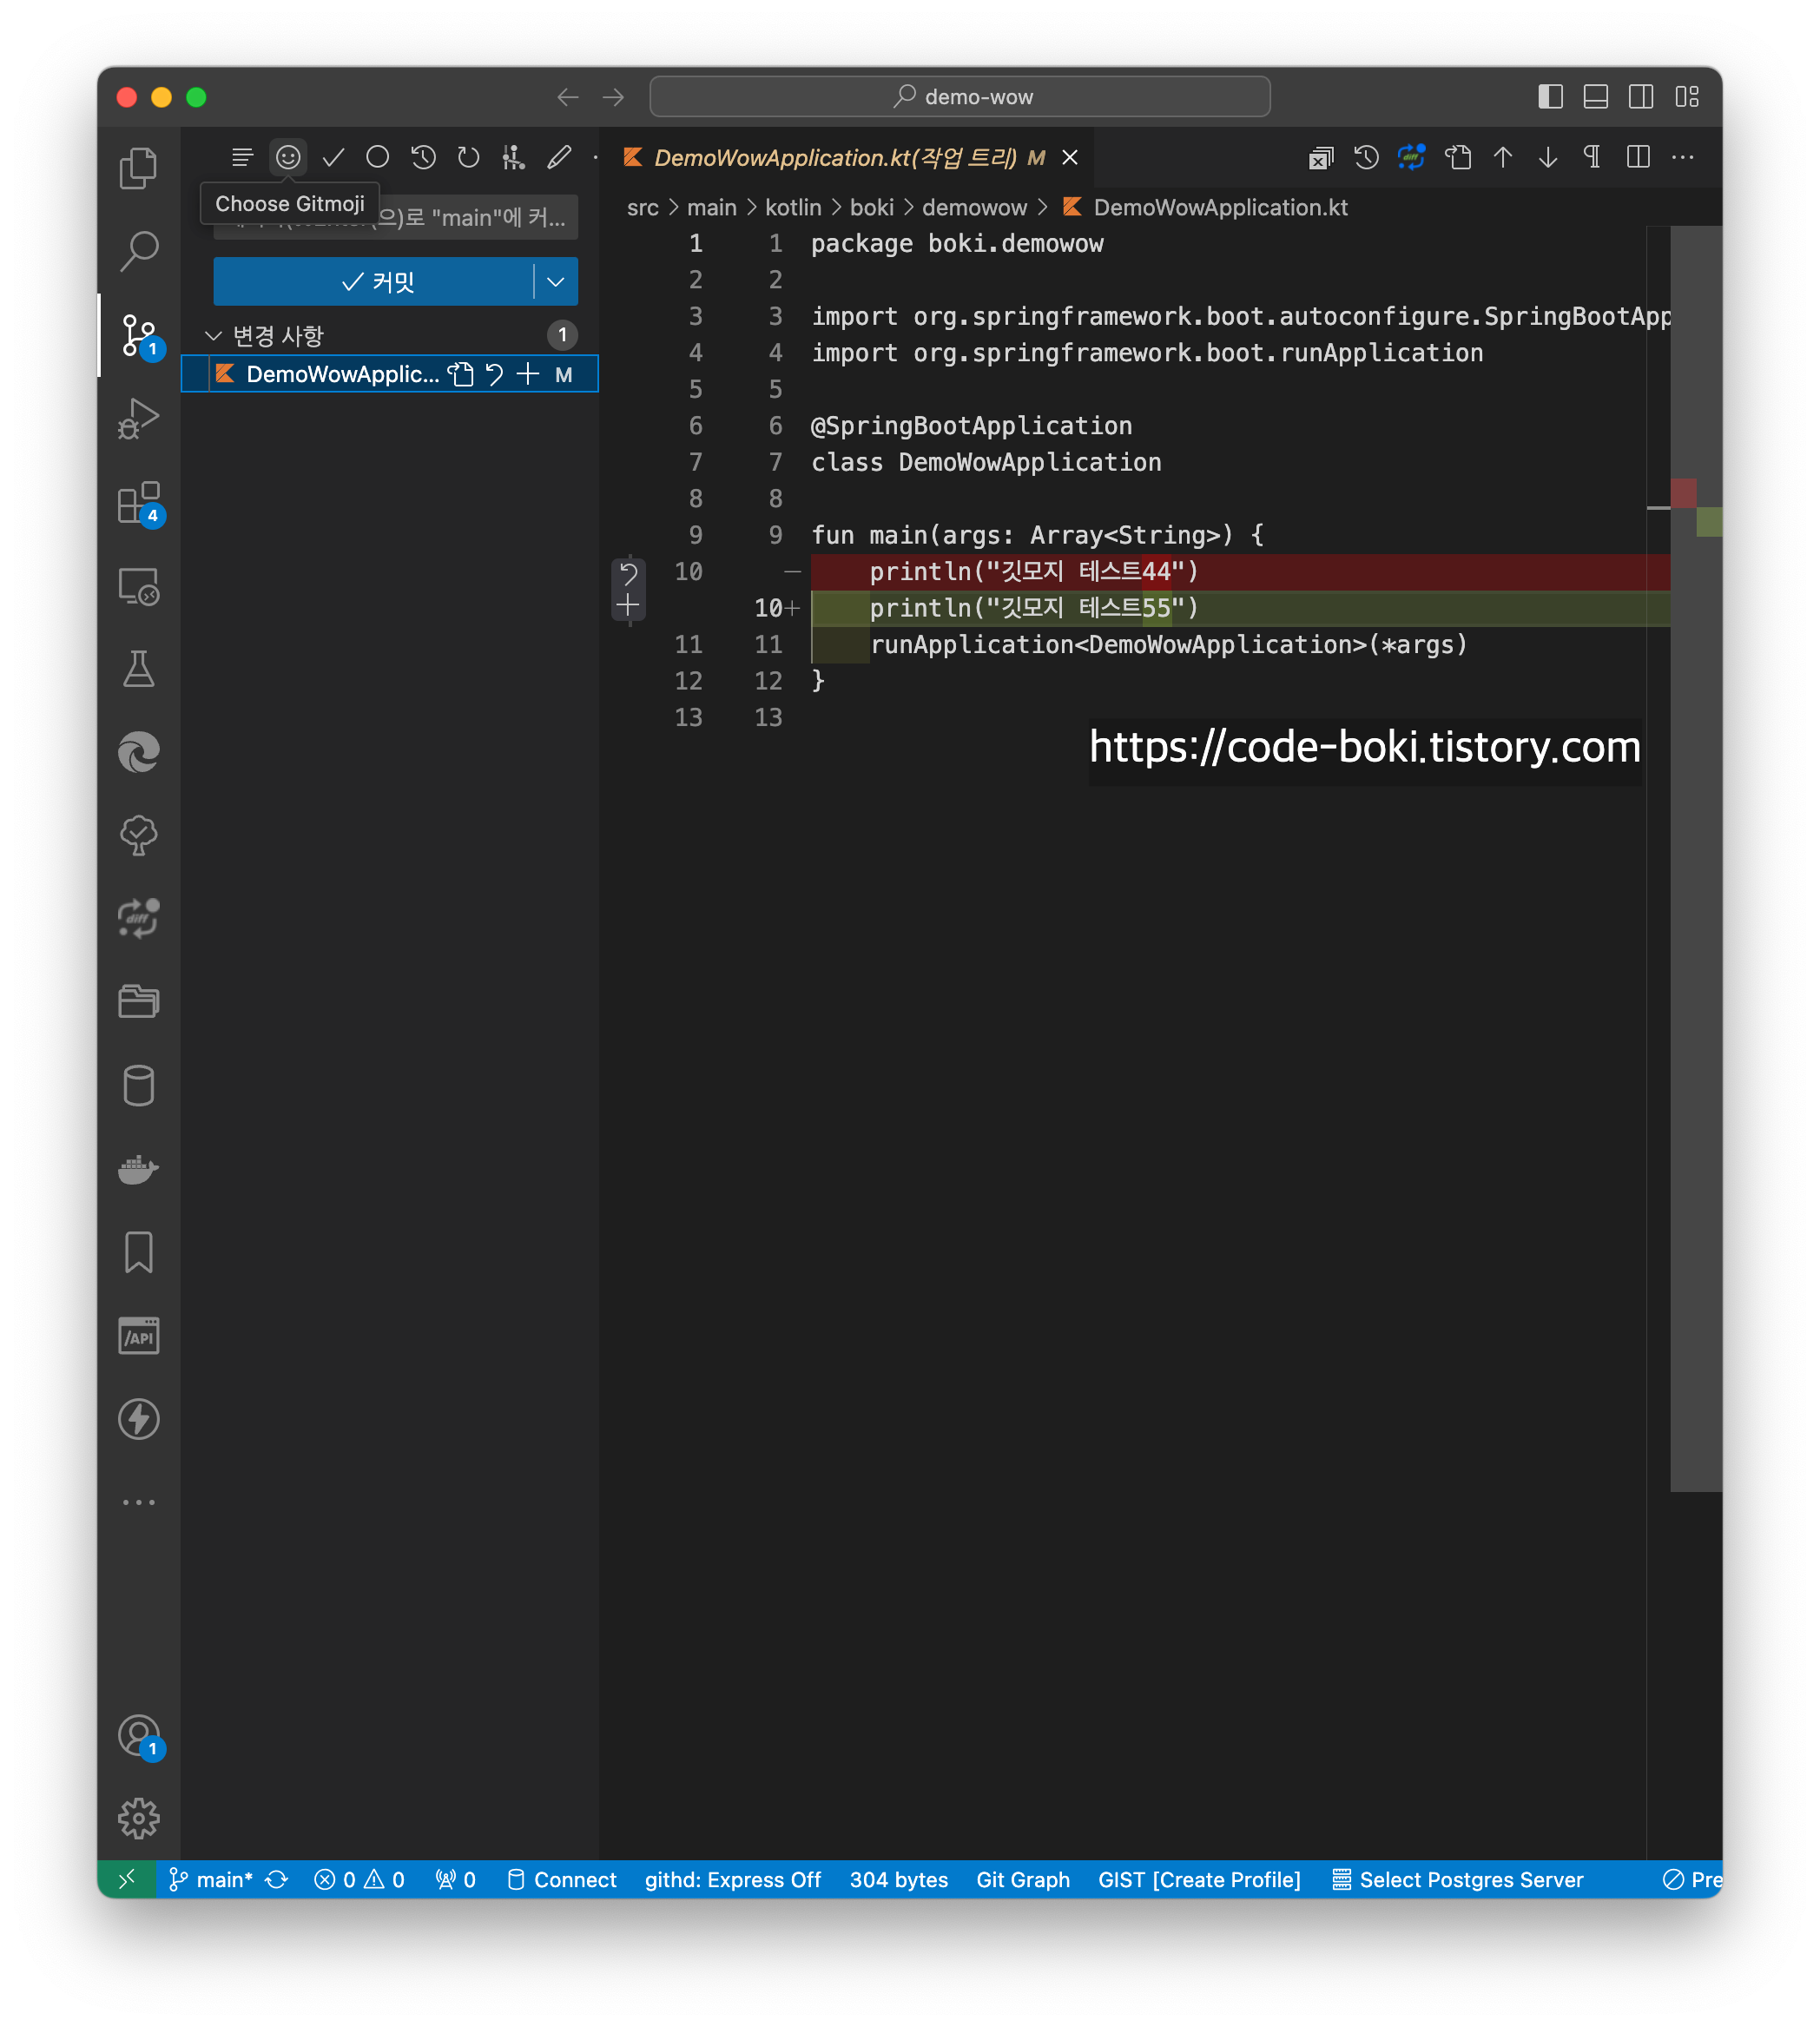Screen dimensions: 1820x2027
Task: Discard changes to DemoWowApplication file
Action: [x=495, y=374]
